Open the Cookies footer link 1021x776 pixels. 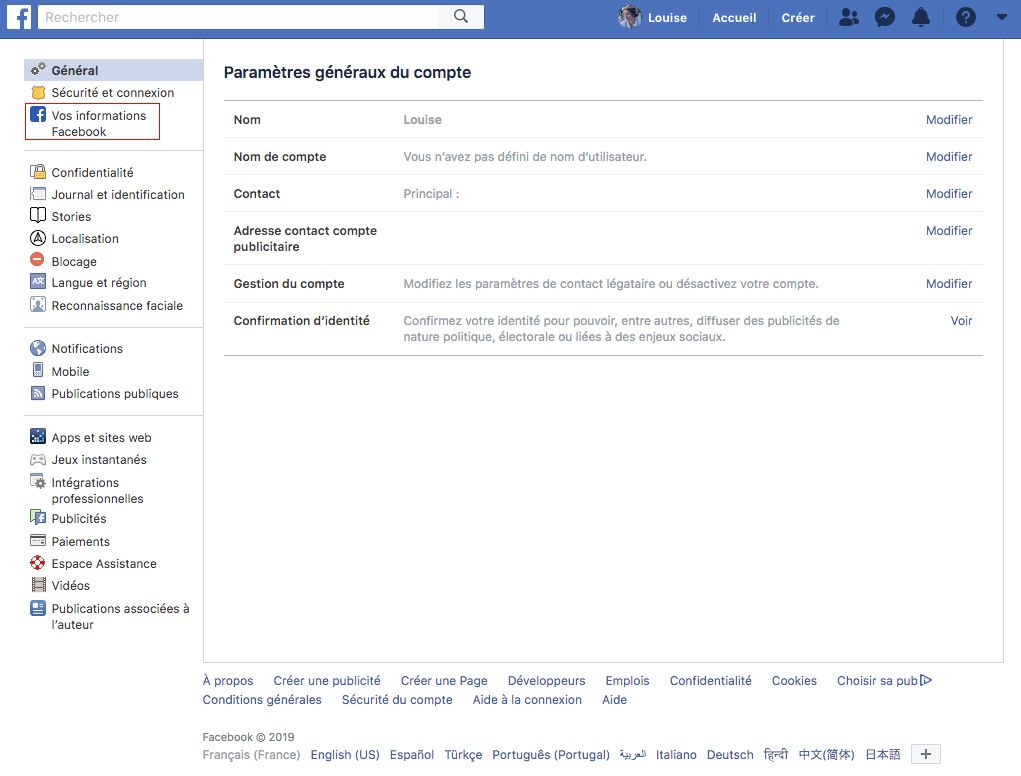click(x=793, y=680)
